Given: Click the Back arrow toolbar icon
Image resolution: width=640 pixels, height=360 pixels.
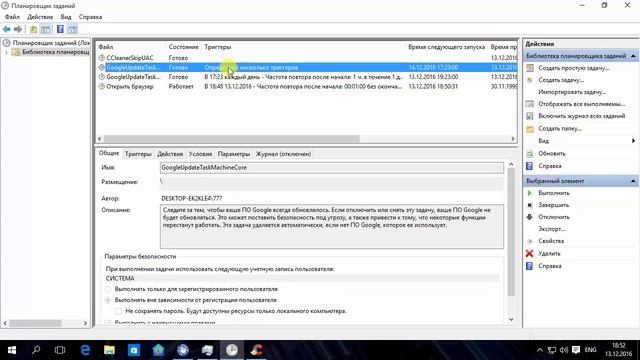Looking at the screenshot, I should coord(7,29).
